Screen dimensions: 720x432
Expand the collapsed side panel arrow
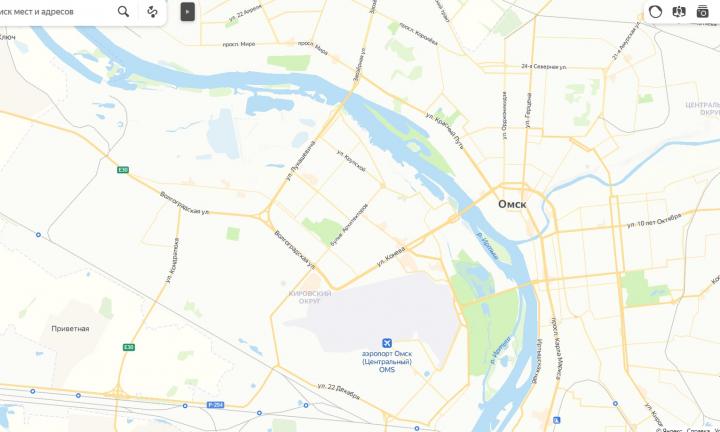187,12
